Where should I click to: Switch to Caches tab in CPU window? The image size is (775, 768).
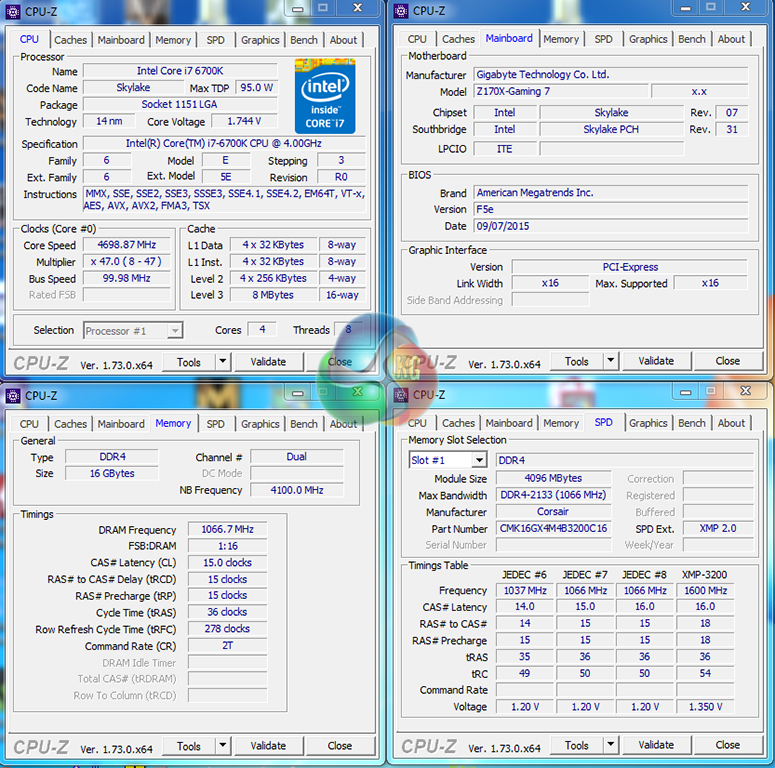[70, 40]
